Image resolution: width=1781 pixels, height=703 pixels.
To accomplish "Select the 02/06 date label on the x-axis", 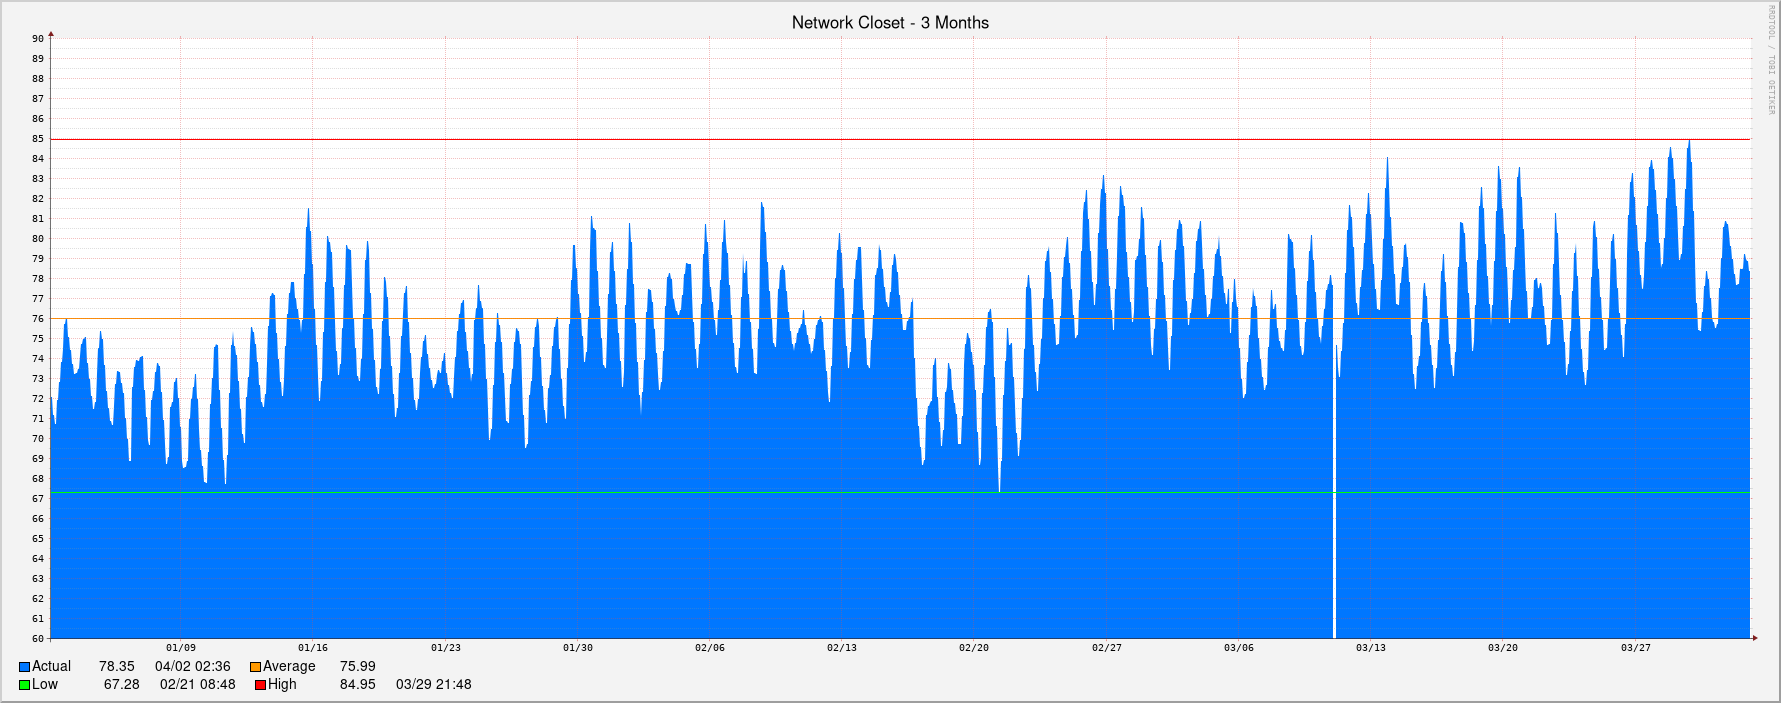I will coord(710,648).
